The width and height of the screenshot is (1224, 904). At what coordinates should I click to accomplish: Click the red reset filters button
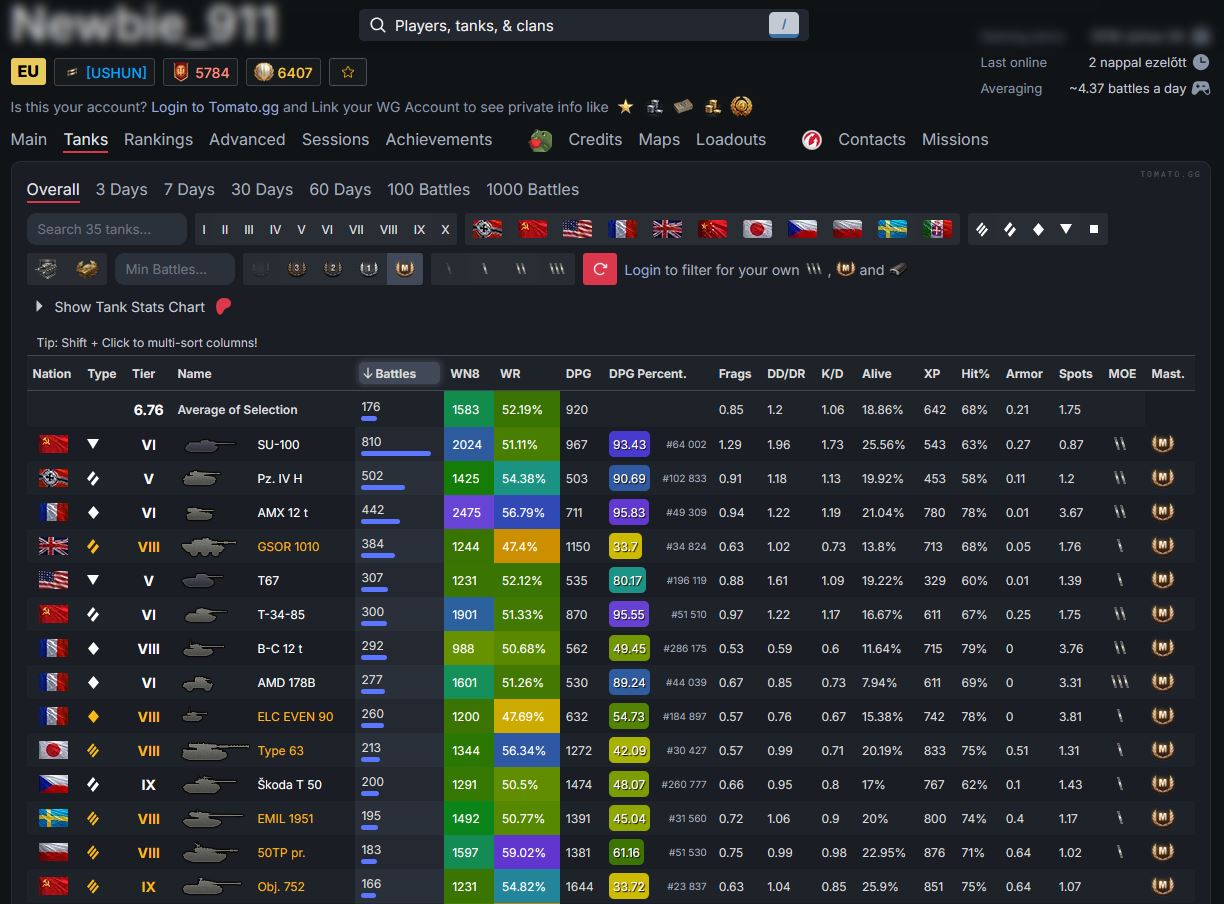point(600,269)
